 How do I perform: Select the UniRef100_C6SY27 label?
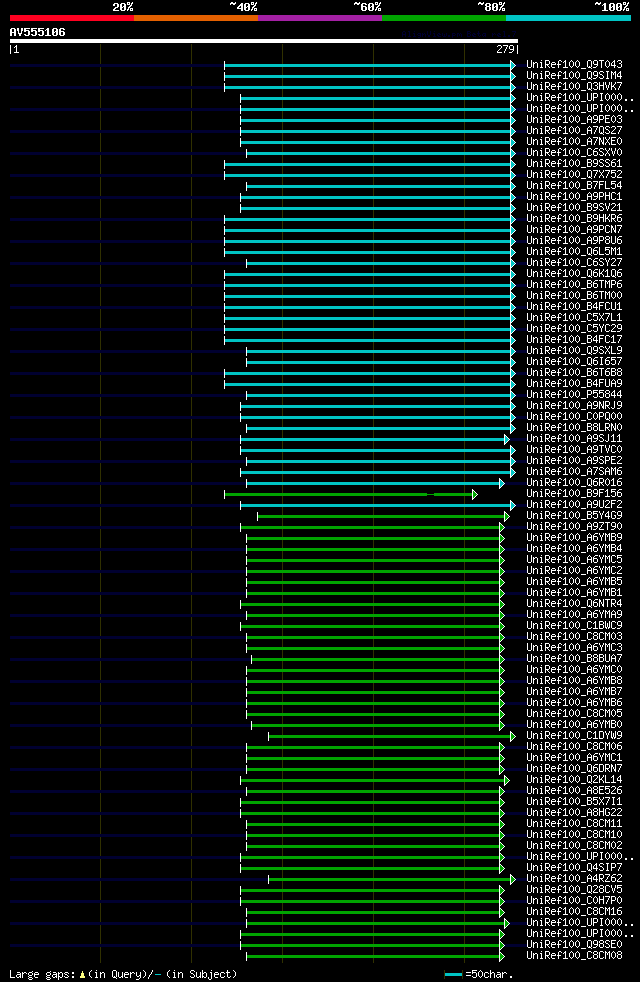[574, 263]
